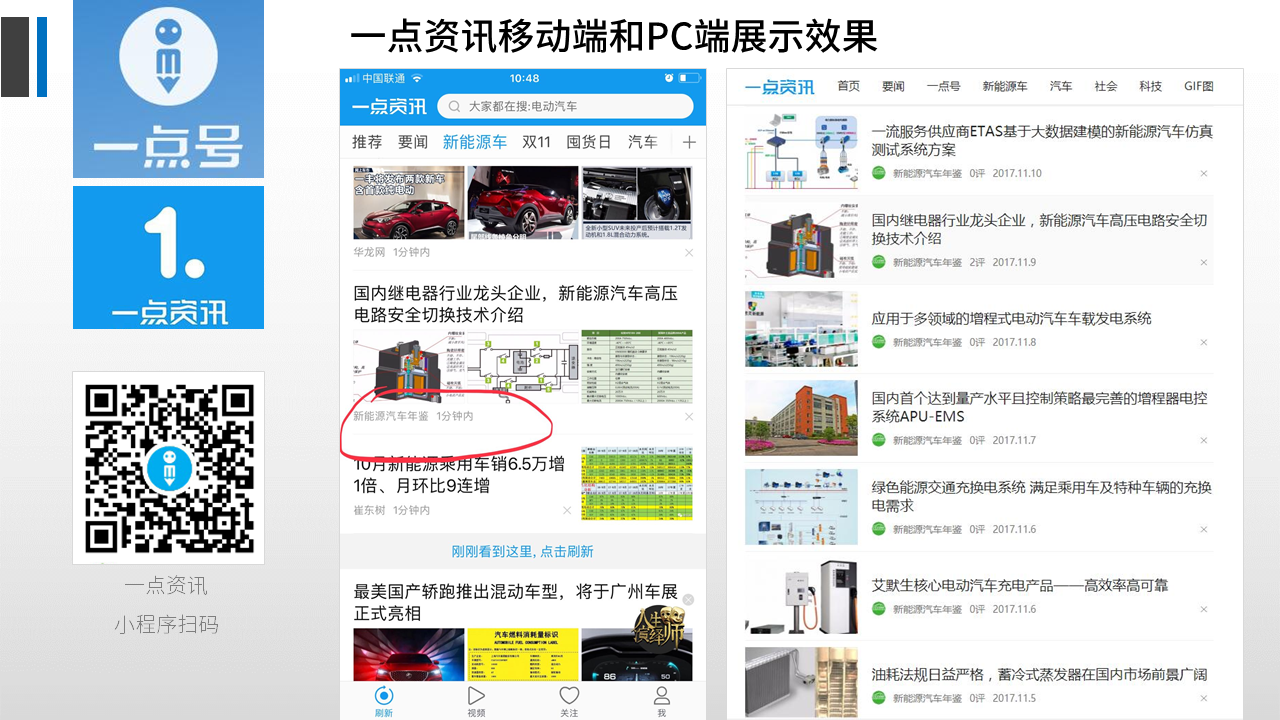
Task: Dismiss the 2017.11.10 PC article with X
Action: (x=1204, y=173)
